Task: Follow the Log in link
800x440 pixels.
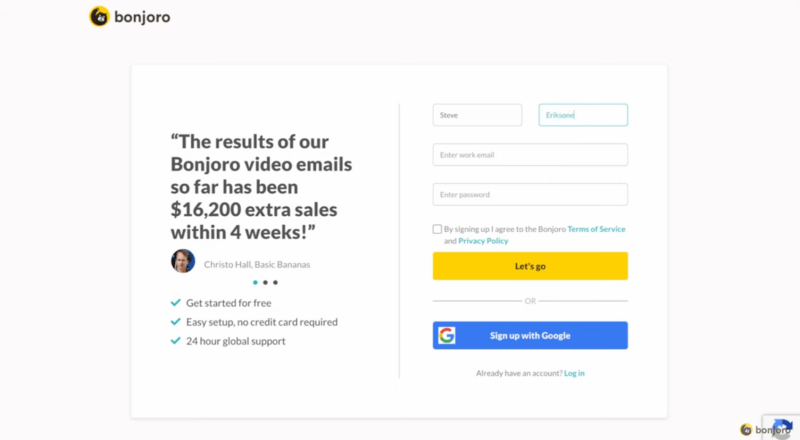Action: pos(574,373)
